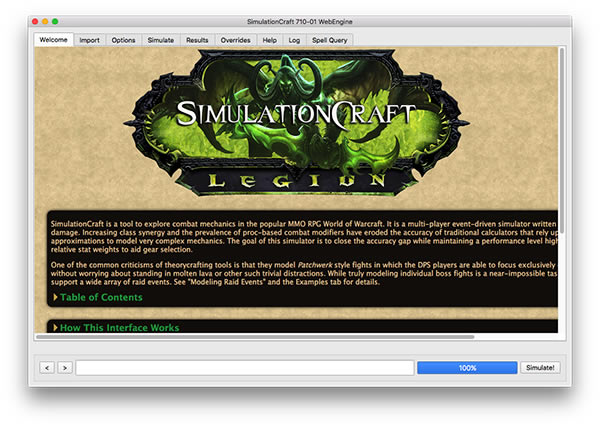This screenshot has width=600, height=427.
Task: Click the italic word Patchwerk in text
Action: (x=315, y=265)
